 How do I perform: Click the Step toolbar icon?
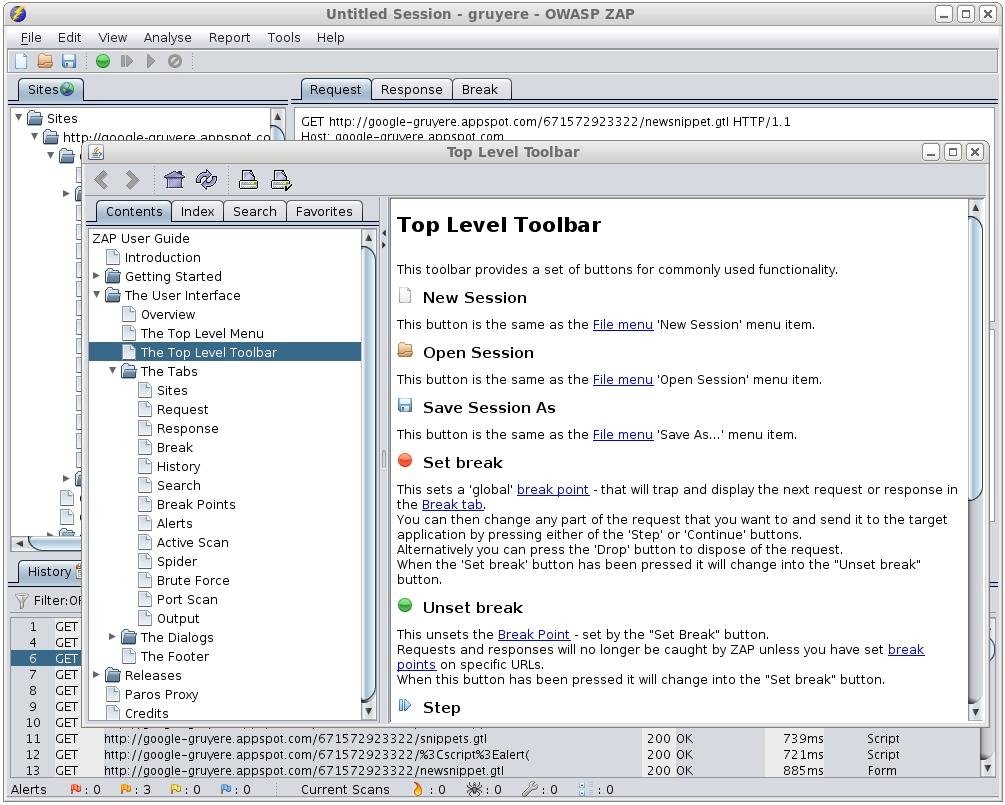tap(127, 61)
